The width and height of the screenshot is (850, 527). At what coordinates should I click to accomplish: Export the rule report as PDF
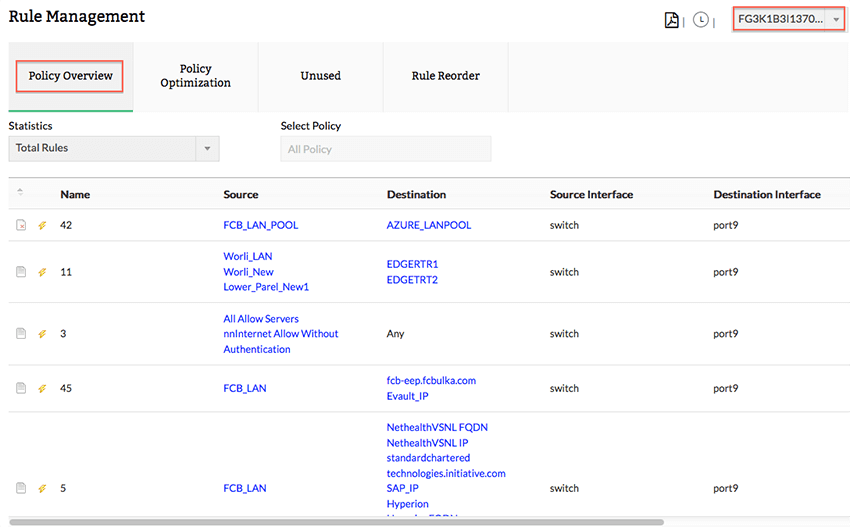(672, 20)
